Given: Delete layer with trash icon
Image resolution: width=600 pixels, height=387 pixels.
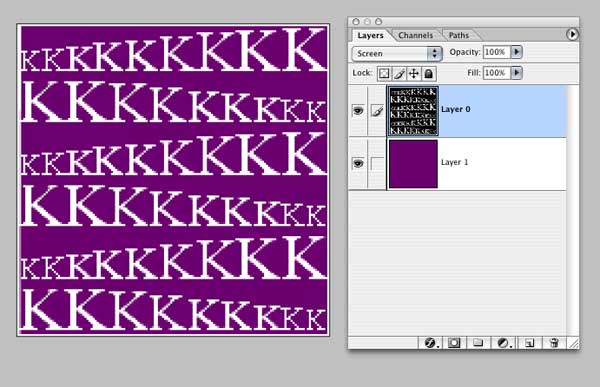Looking at the screenshot, I should point(554,343).
